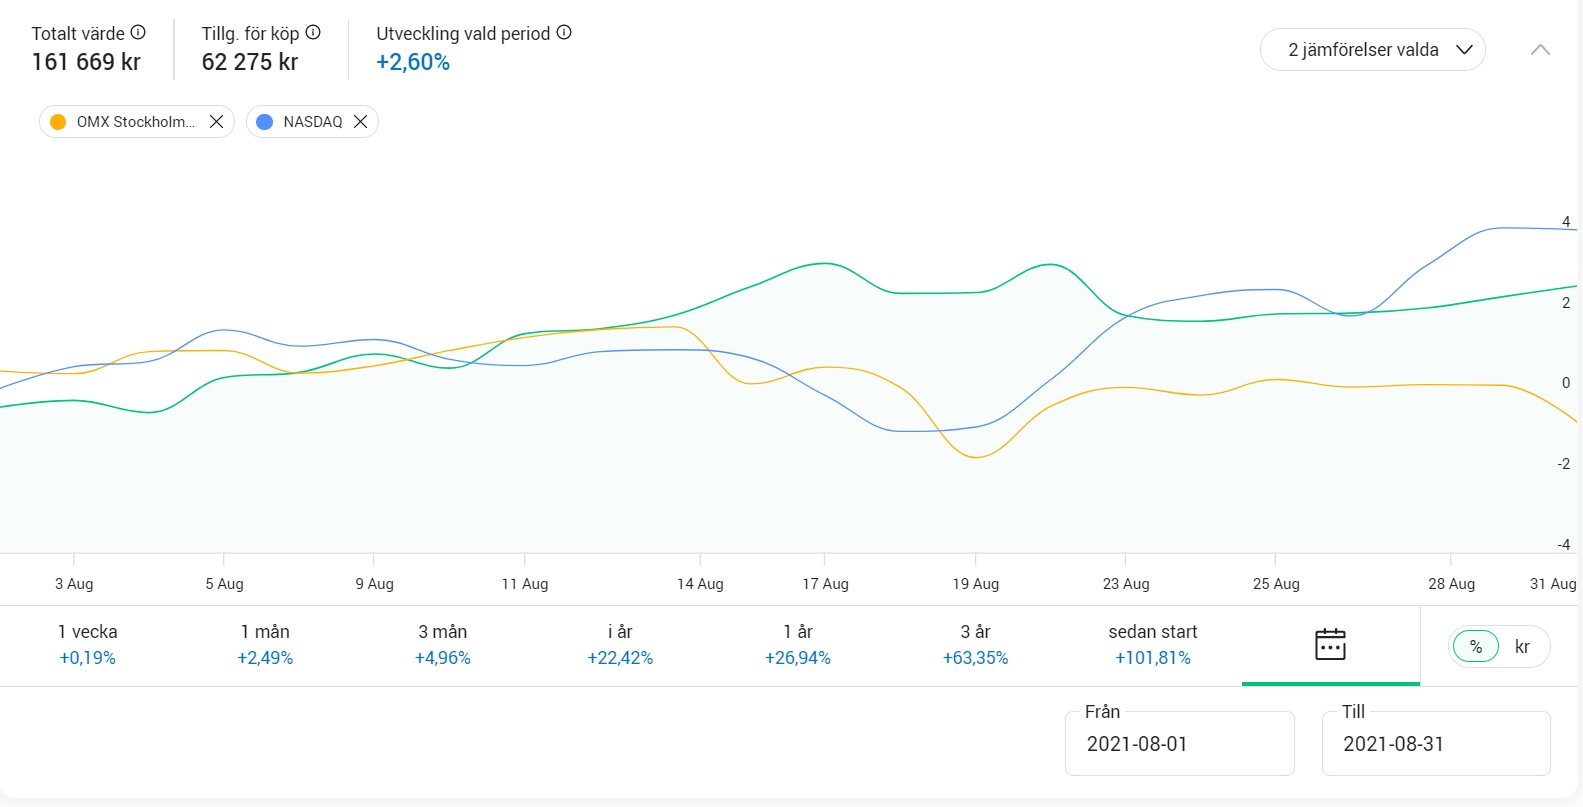Collapse the chart panel with chevron
1583x807 pixels.
pos(1540,50)
